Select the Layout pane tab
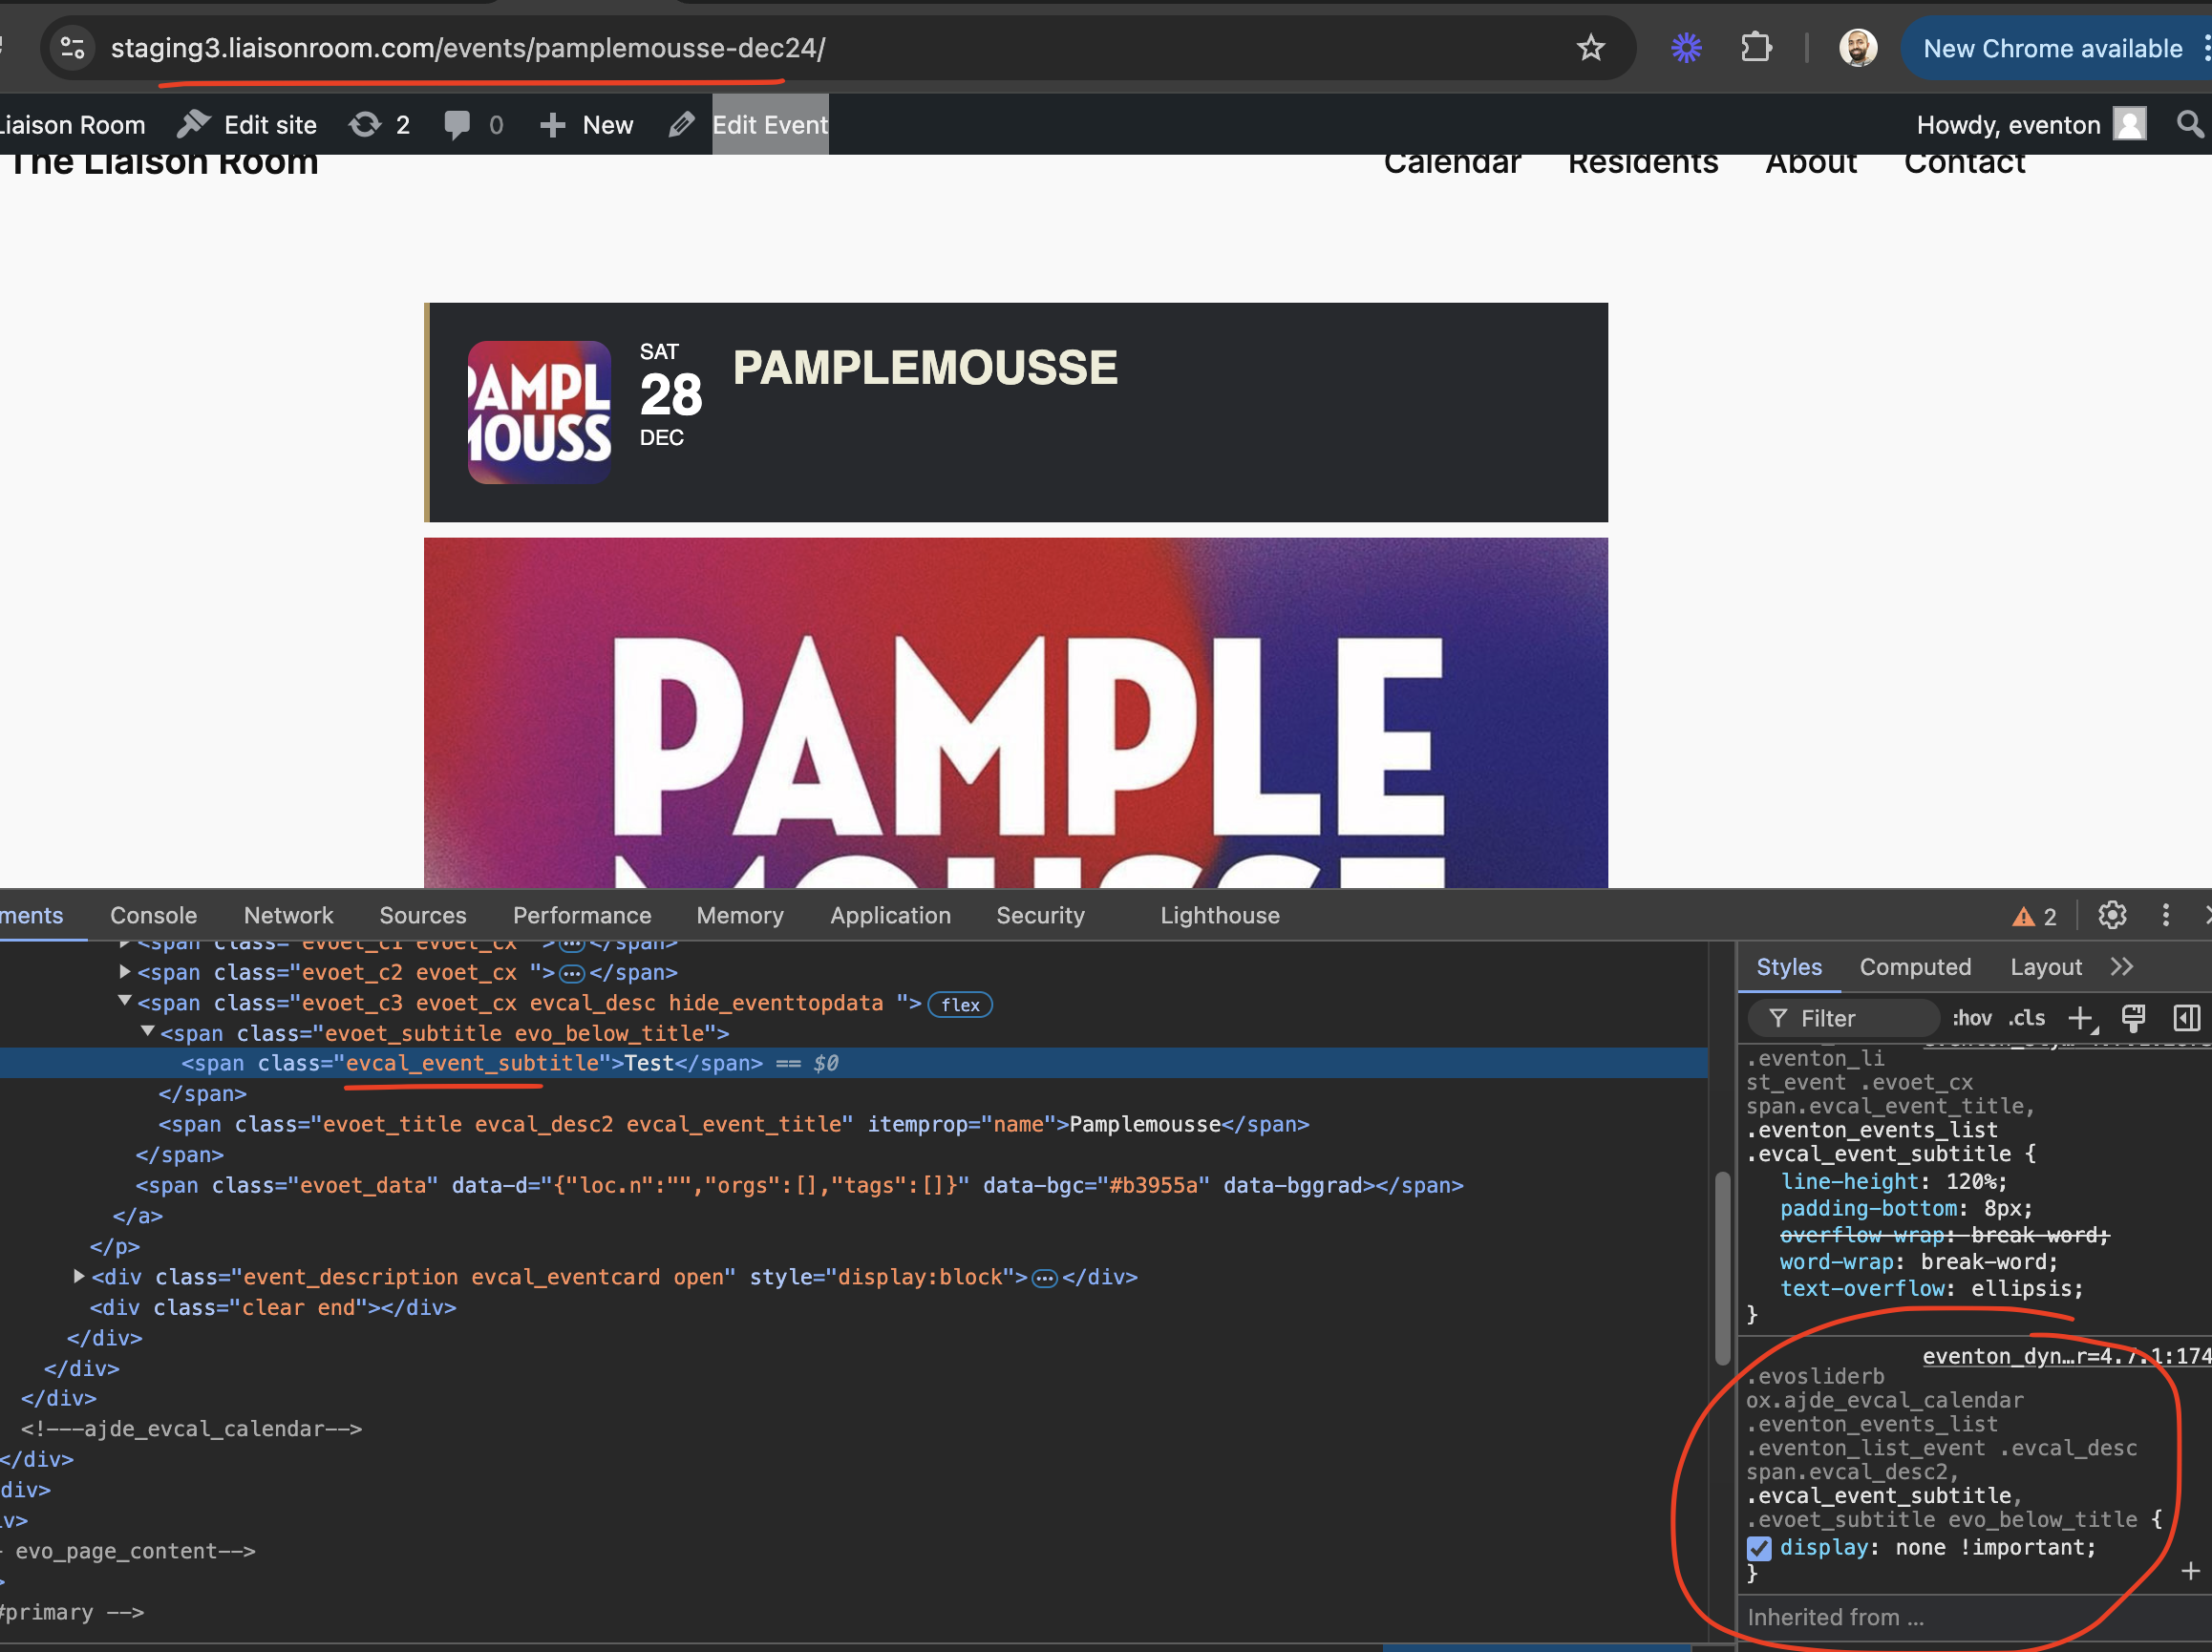The image size is (2212, 1652). pos(2046,967)
